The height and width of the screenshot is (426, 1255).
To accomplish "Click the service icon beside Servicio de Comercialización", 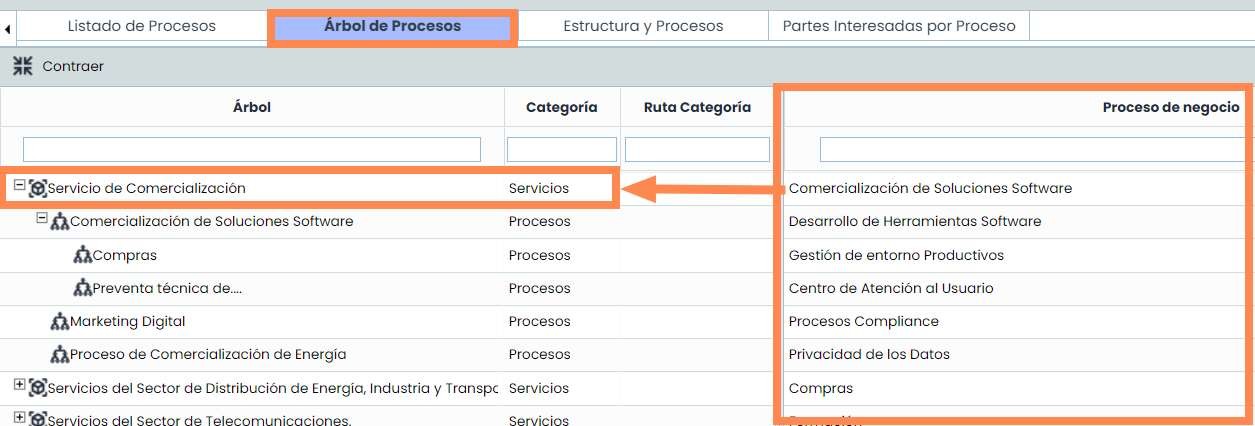I will click(x=38, y=188).
